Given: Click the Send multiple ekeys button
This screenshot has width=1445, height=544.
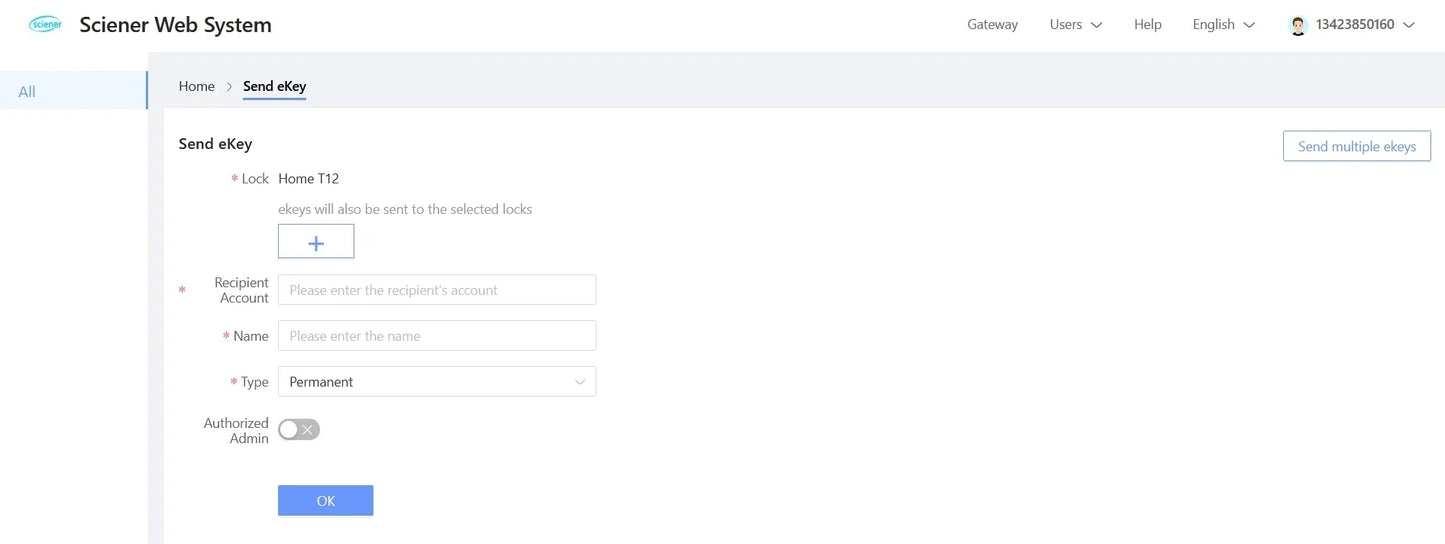Looking at the screenshot, I should point(1356,147).
